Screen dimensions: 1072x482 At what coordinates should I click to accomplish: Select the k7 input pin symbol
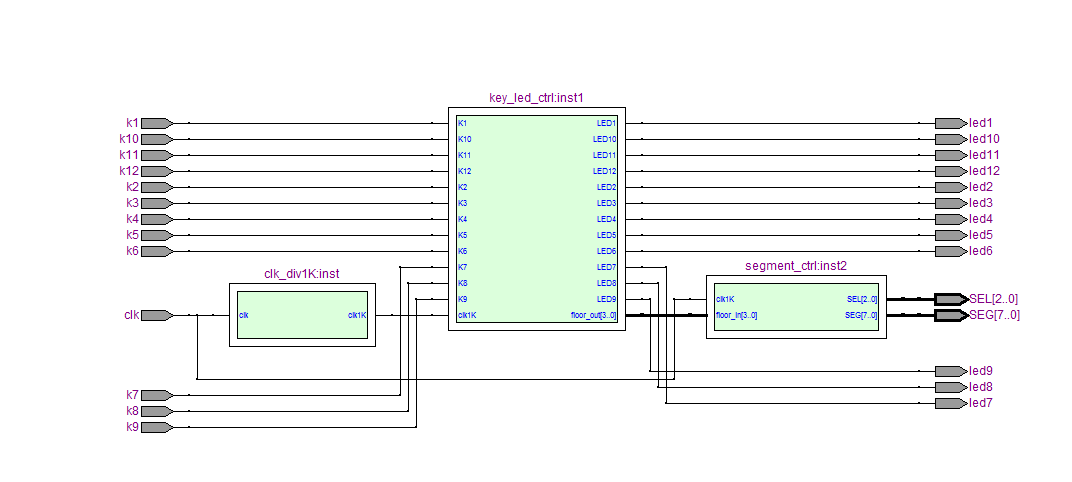[x=157, y=395]
